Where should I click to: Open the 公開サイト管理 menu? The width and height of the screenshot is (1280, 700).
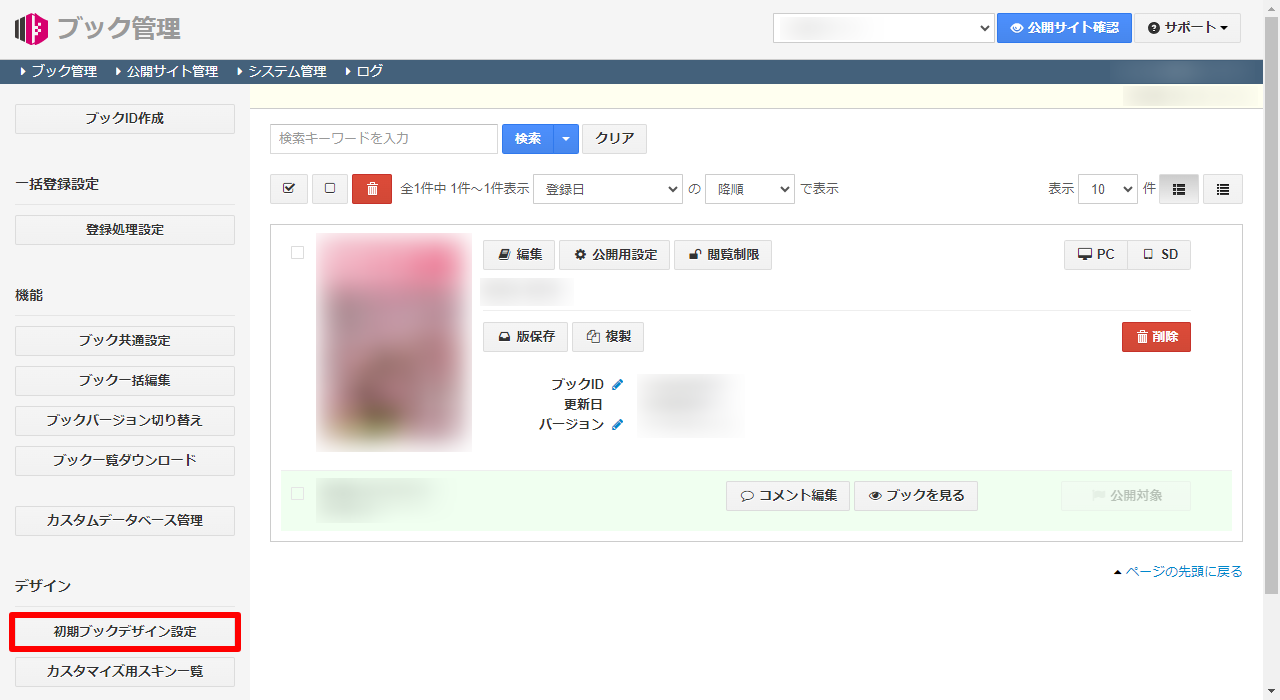[171, 71]
